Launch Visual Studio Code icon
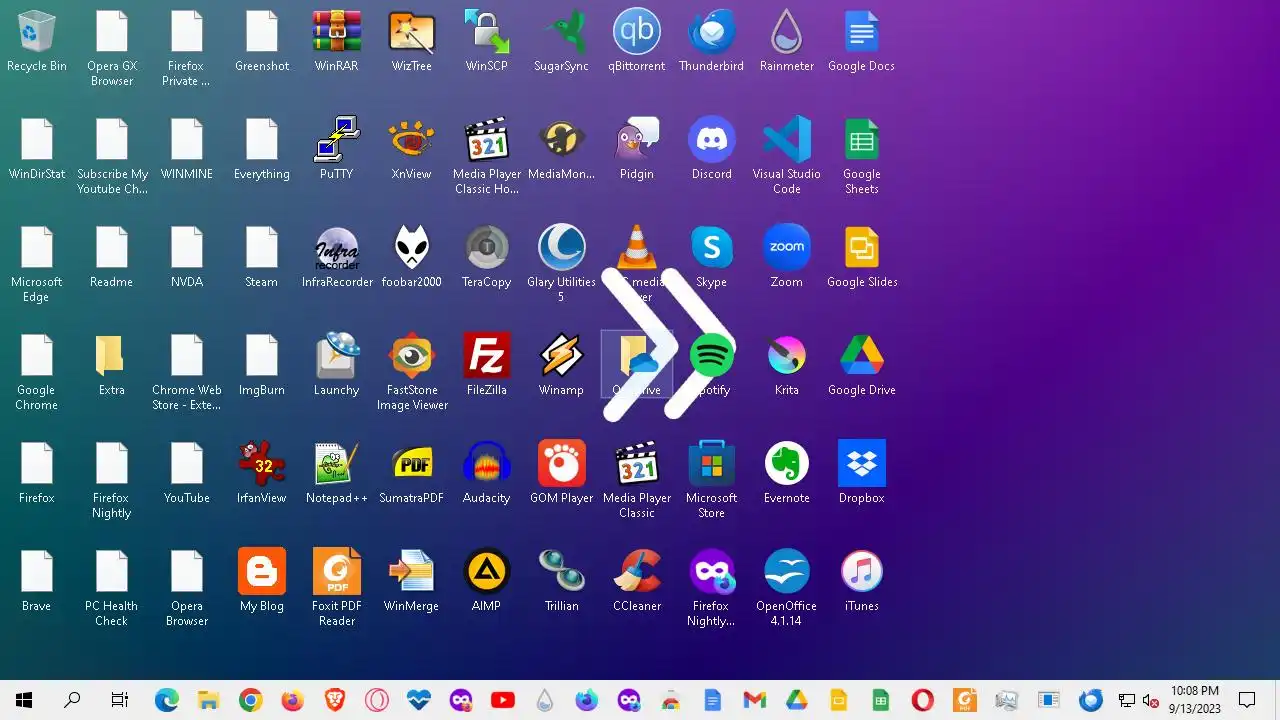1280x720 pixels. pos(787,156)
